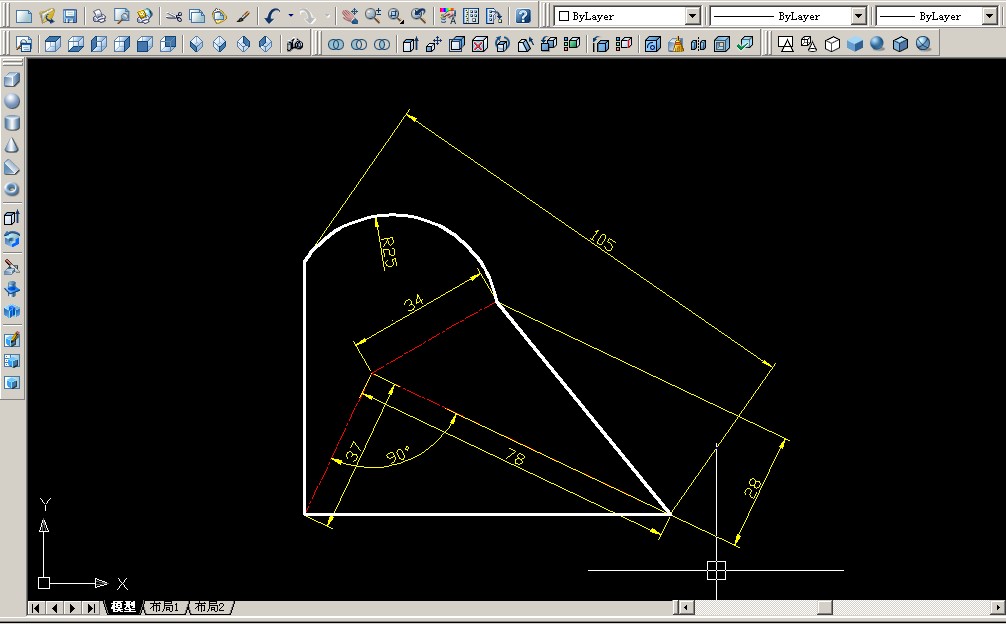This screenshot has height=624, width=1006.
Task: Switch to Top view
Action: (x=53, y=44)
